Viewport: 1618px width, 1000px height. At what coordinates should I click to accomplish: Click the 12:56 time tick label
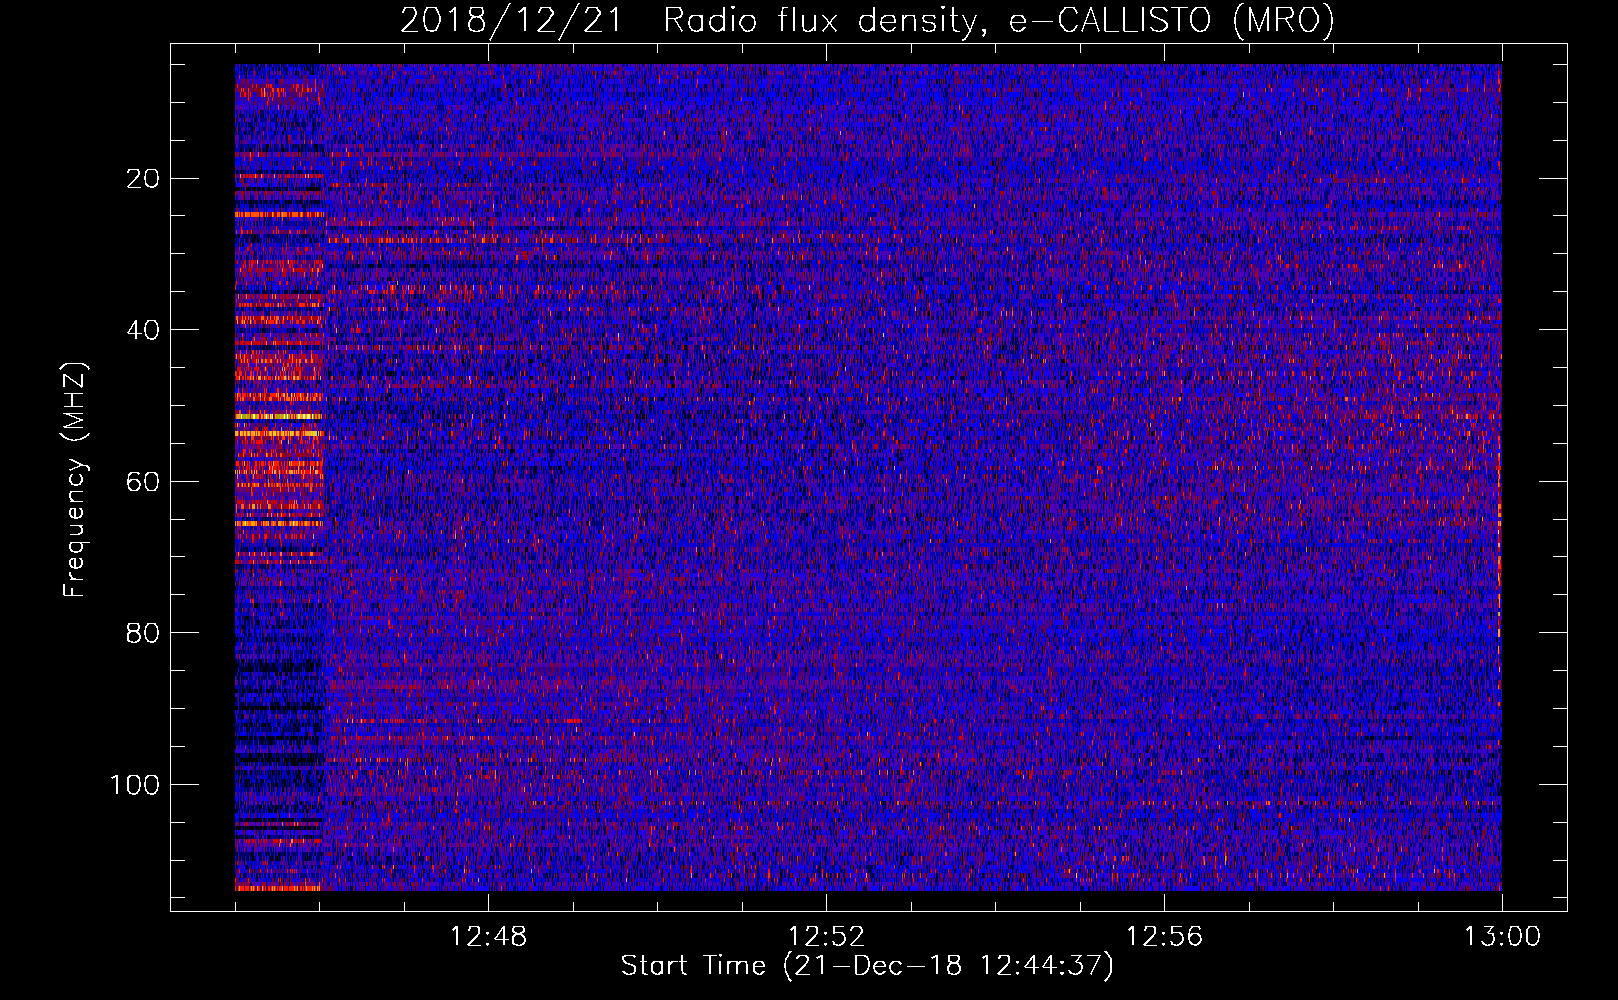[1164, 937]
